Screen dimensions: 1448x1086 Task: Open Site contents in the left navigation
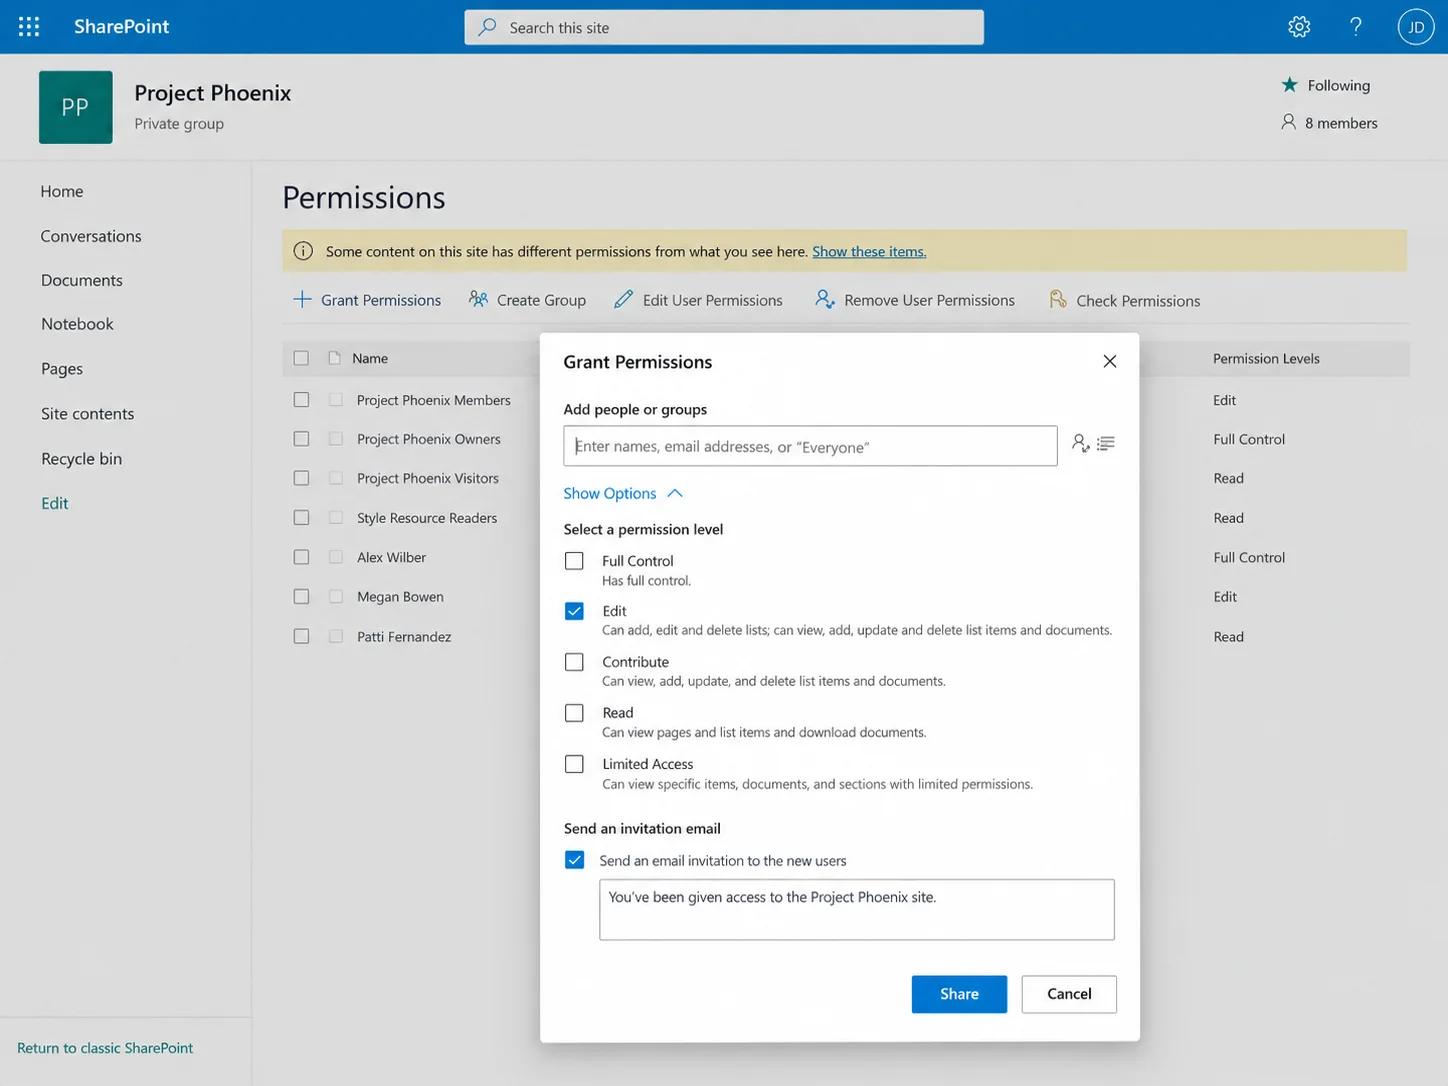87,413
